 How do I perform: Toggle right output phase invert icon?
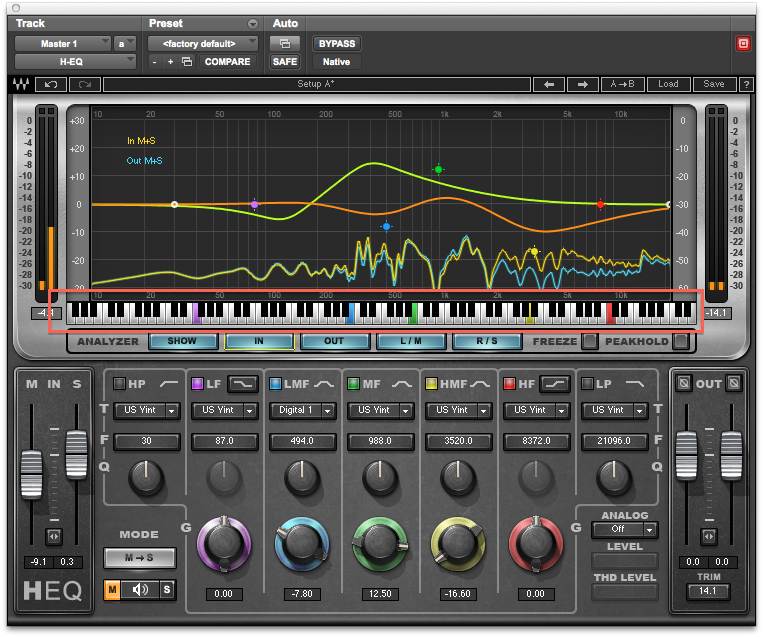[x=734, y=383]
